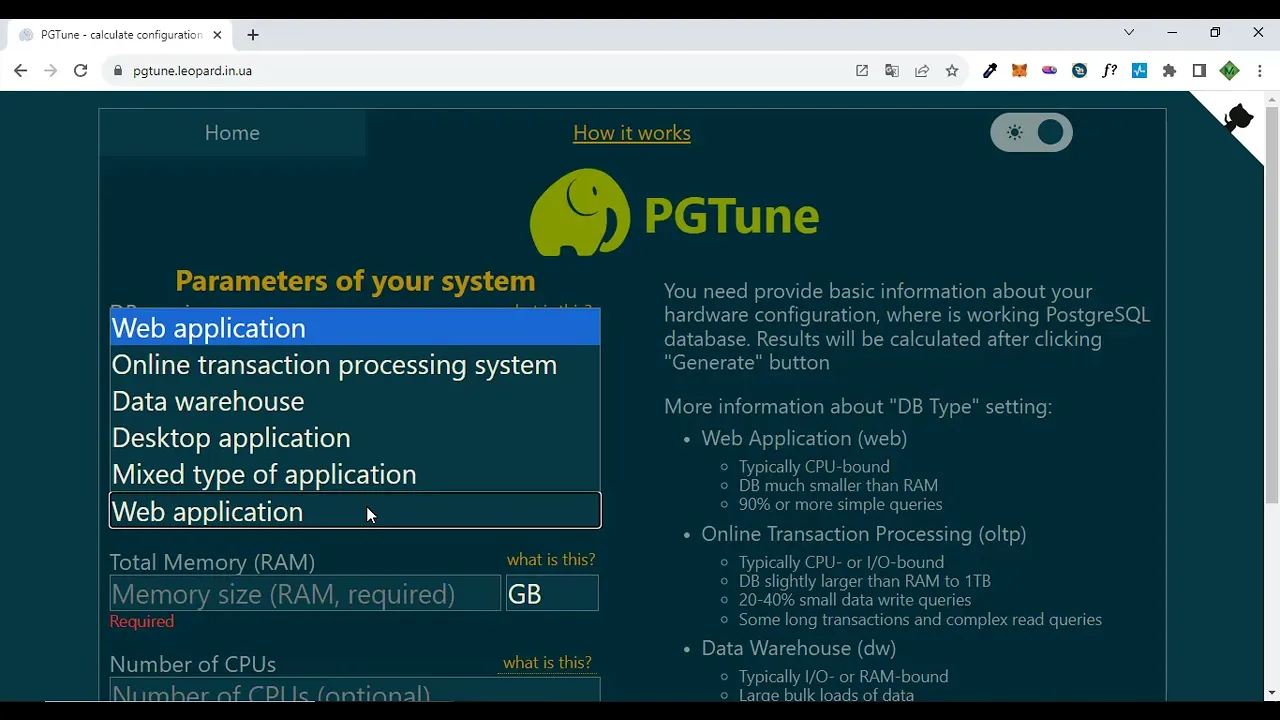
Task: Click the red 'Required' validation text
Action: (x=142, y=622)
